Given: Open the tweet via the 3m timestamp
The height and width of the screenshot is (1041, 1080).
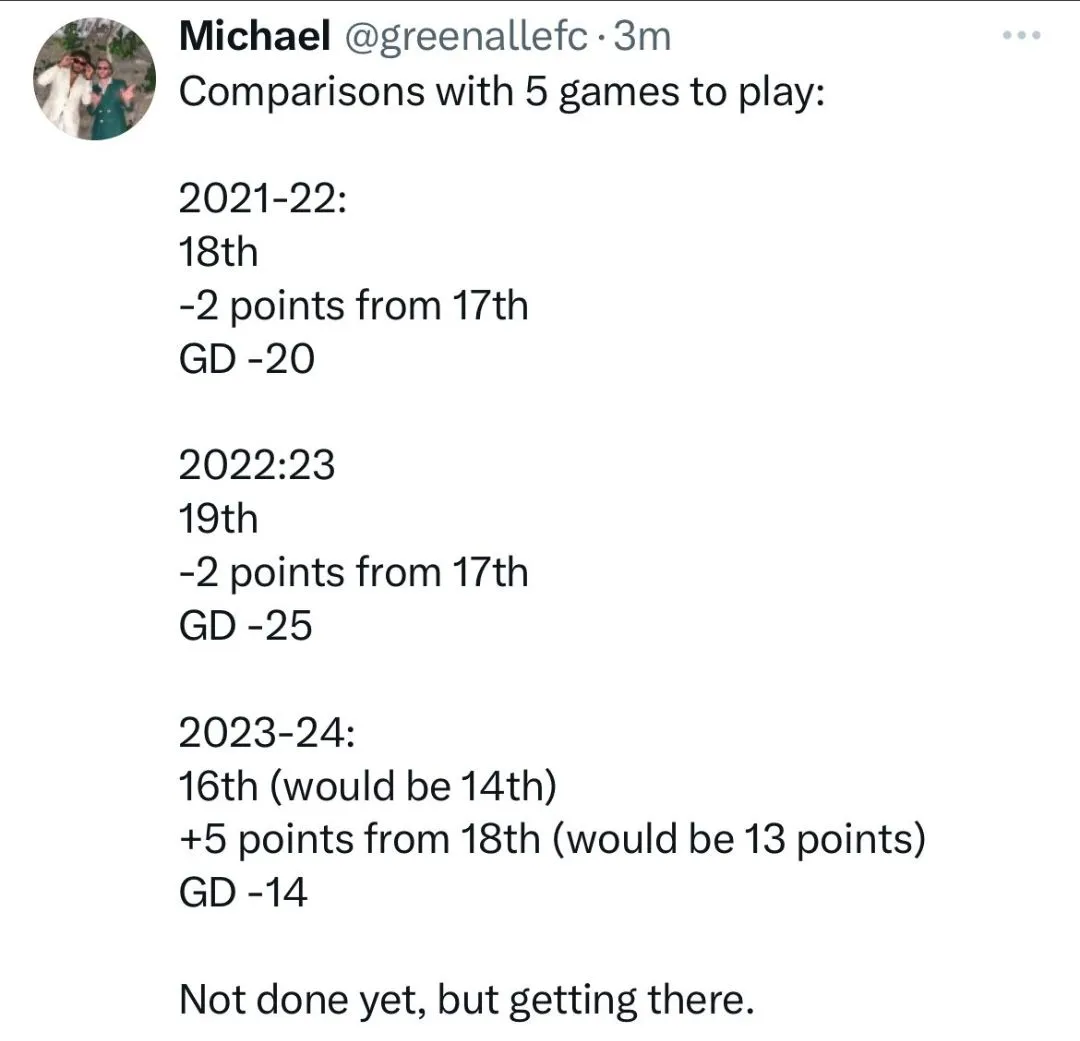Looking at the screenshot, I should pos(642,37).
